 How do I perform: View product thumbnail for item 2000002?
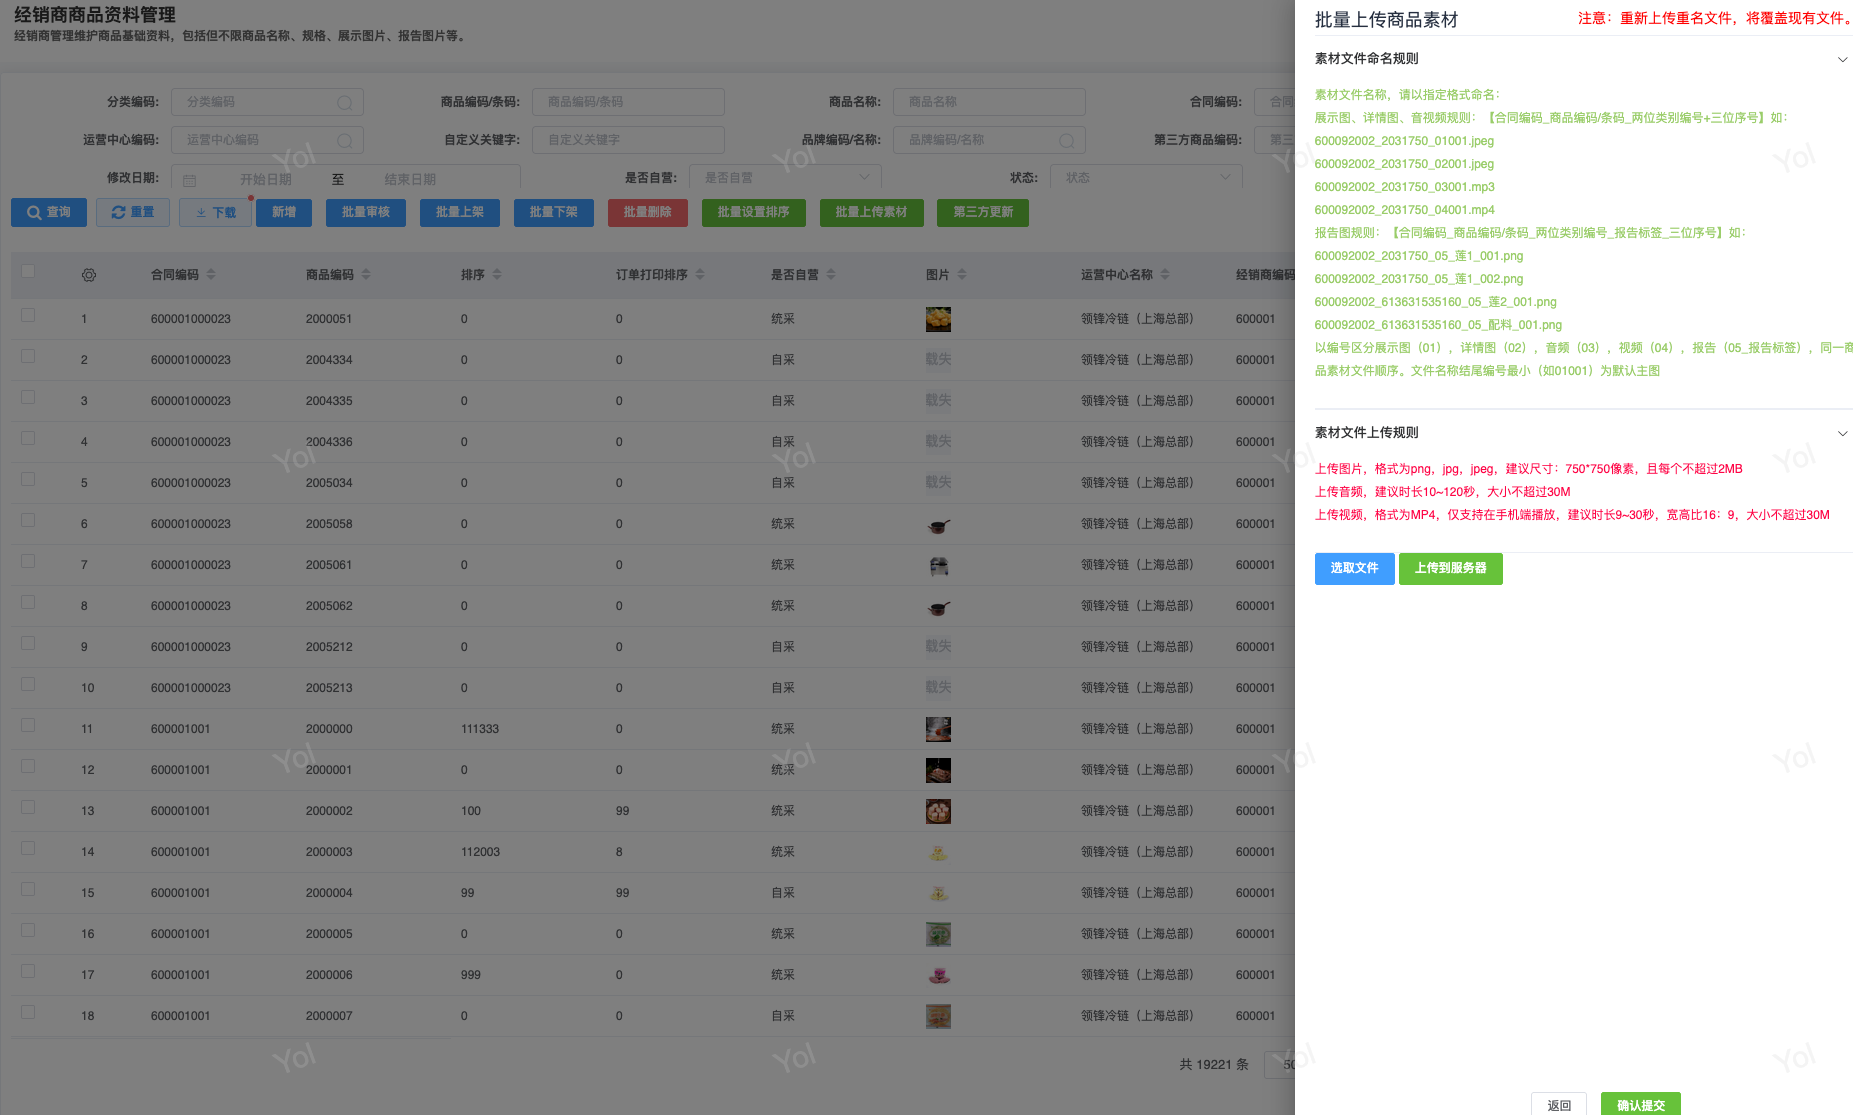tap(938, 811)
